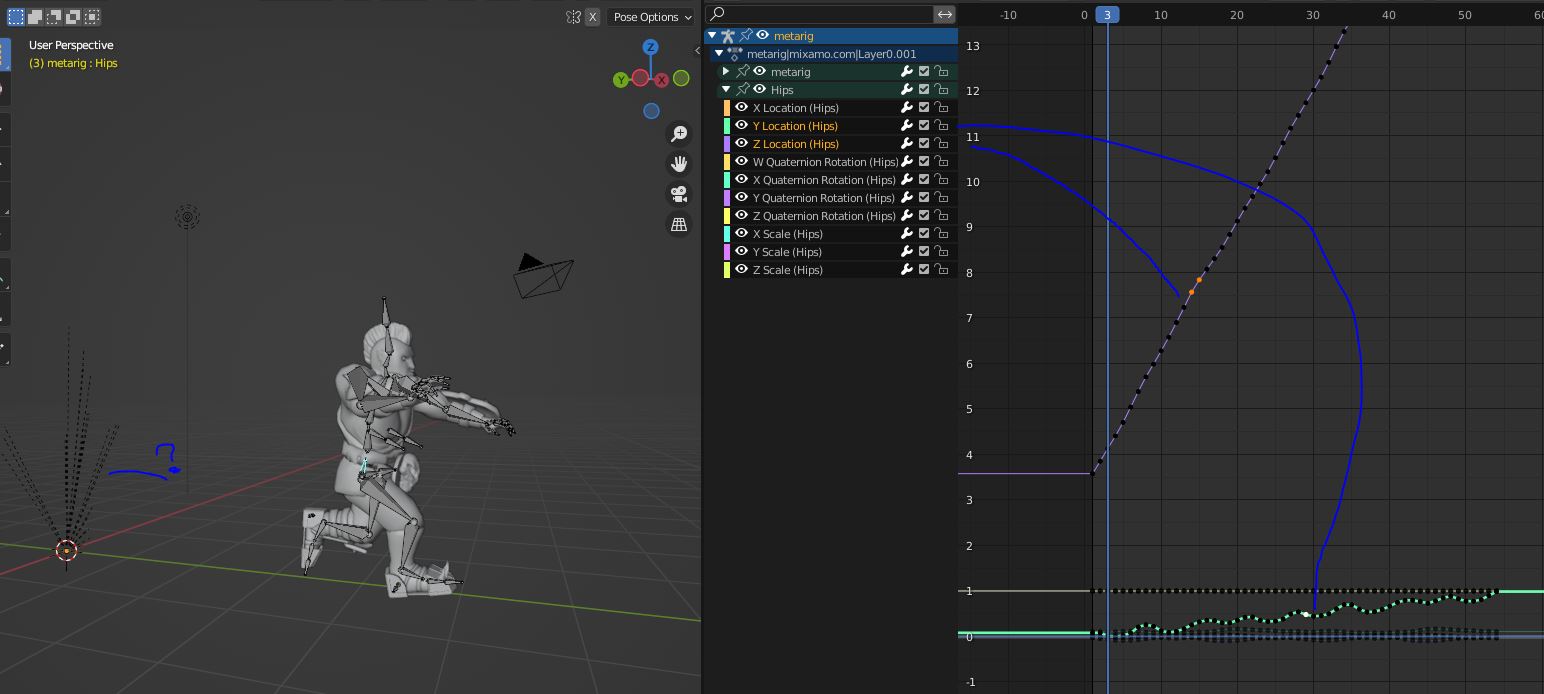This screenshot has height=694, width=1544.
Task: Lock the X Scale (Hips) channel
Action: coord(940,233)
